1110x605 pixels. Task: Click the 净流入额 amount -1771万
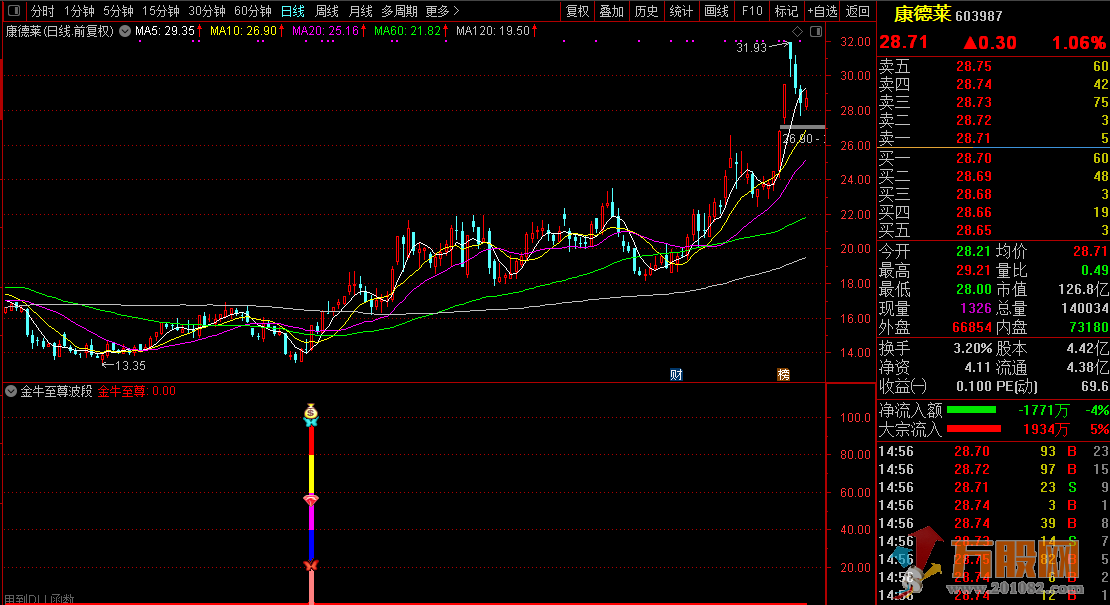(x=1043, y=410)
